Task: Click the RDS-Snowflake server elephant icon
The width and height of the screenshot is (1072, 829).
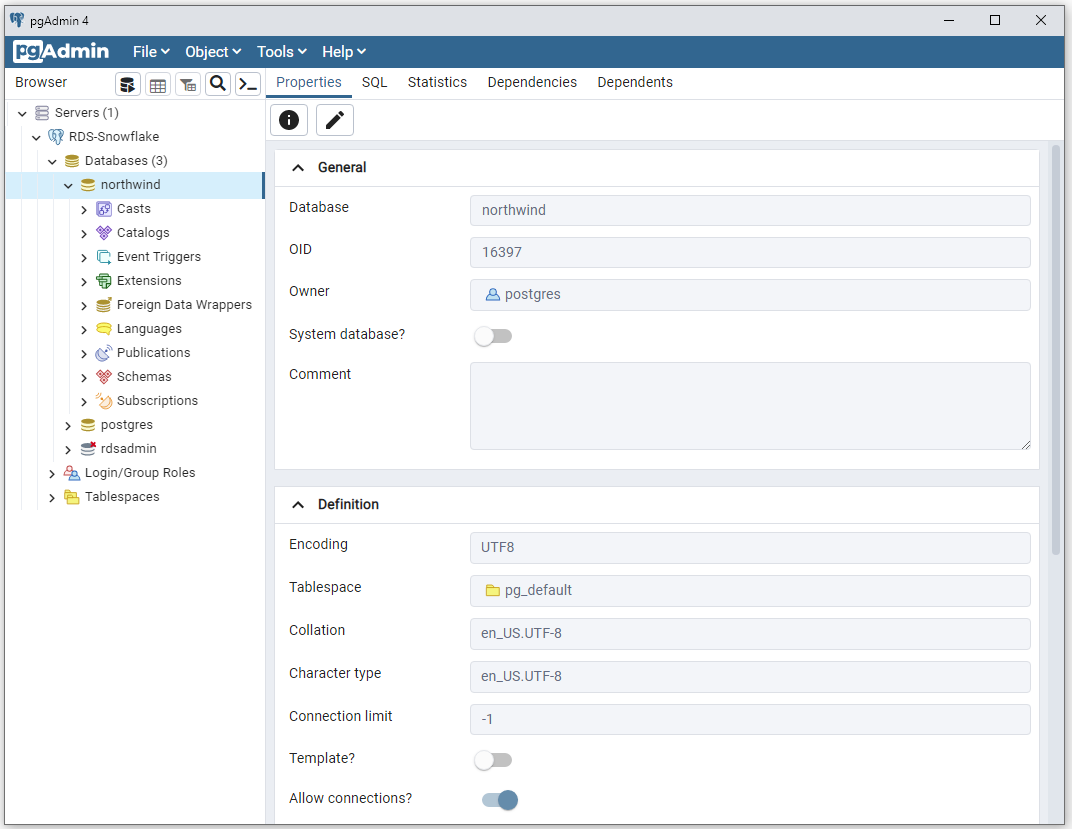Action: (x=56, y=137)
